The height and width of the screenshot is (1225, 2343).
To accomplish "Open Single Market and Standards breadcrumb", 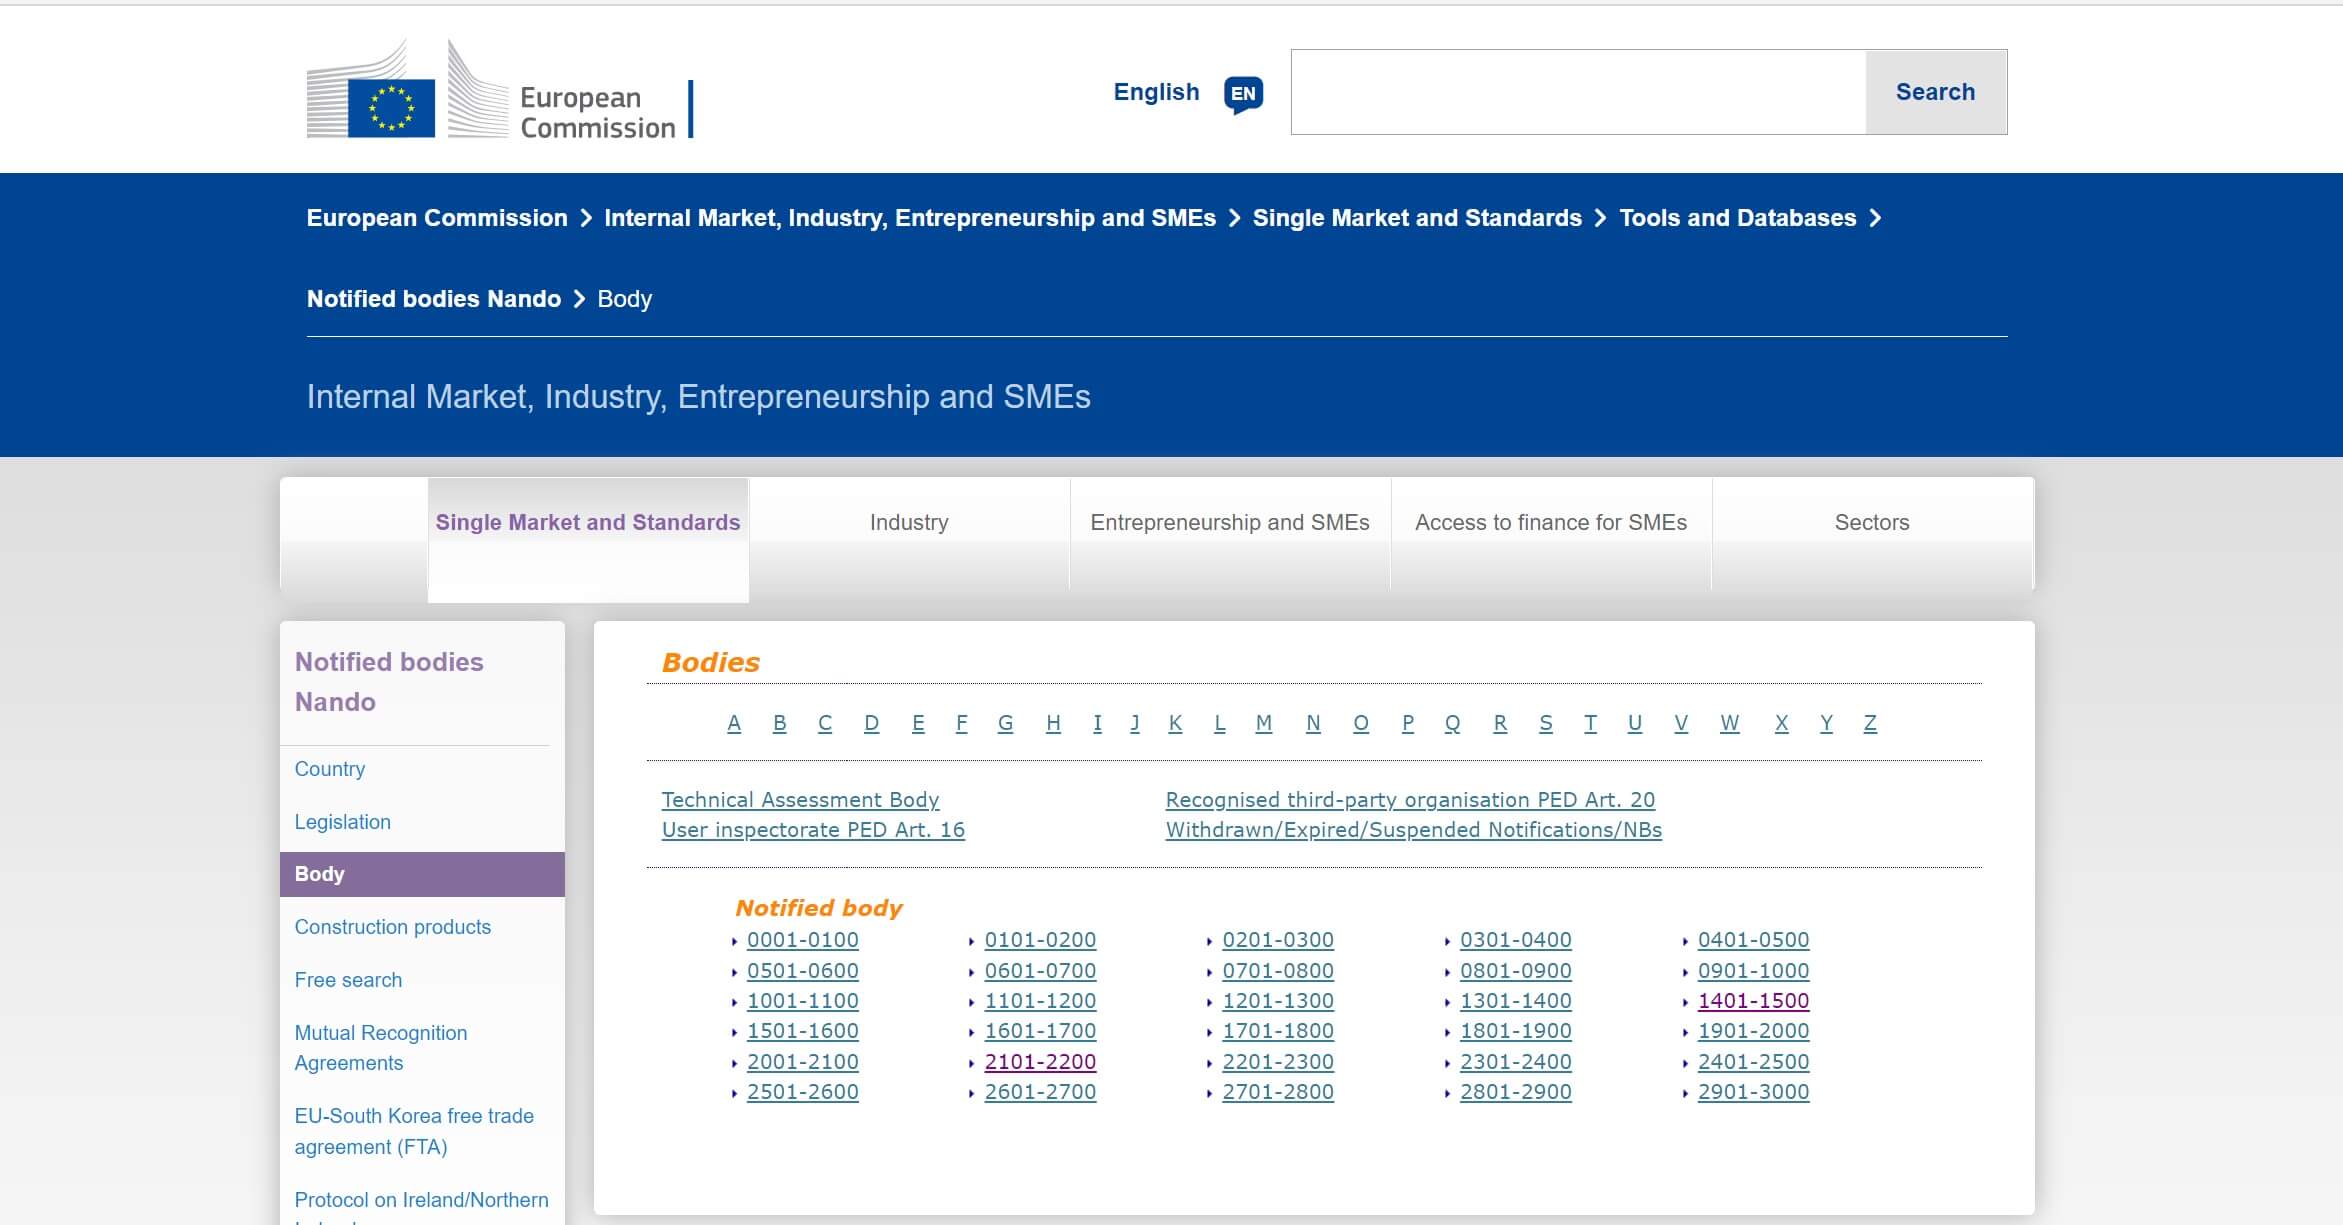I will (x=1417, y=218).
